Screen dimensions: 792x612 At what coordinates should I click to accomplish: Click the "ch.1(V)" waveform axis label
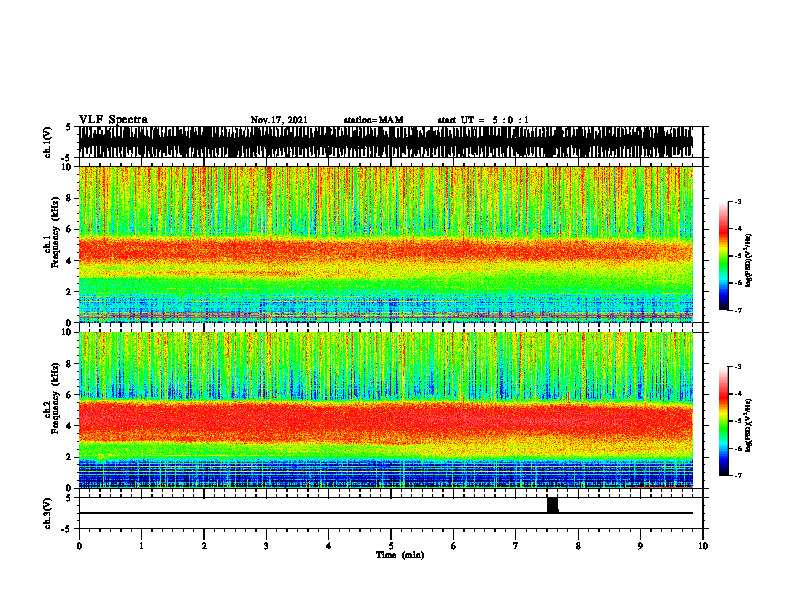(48, 142)
